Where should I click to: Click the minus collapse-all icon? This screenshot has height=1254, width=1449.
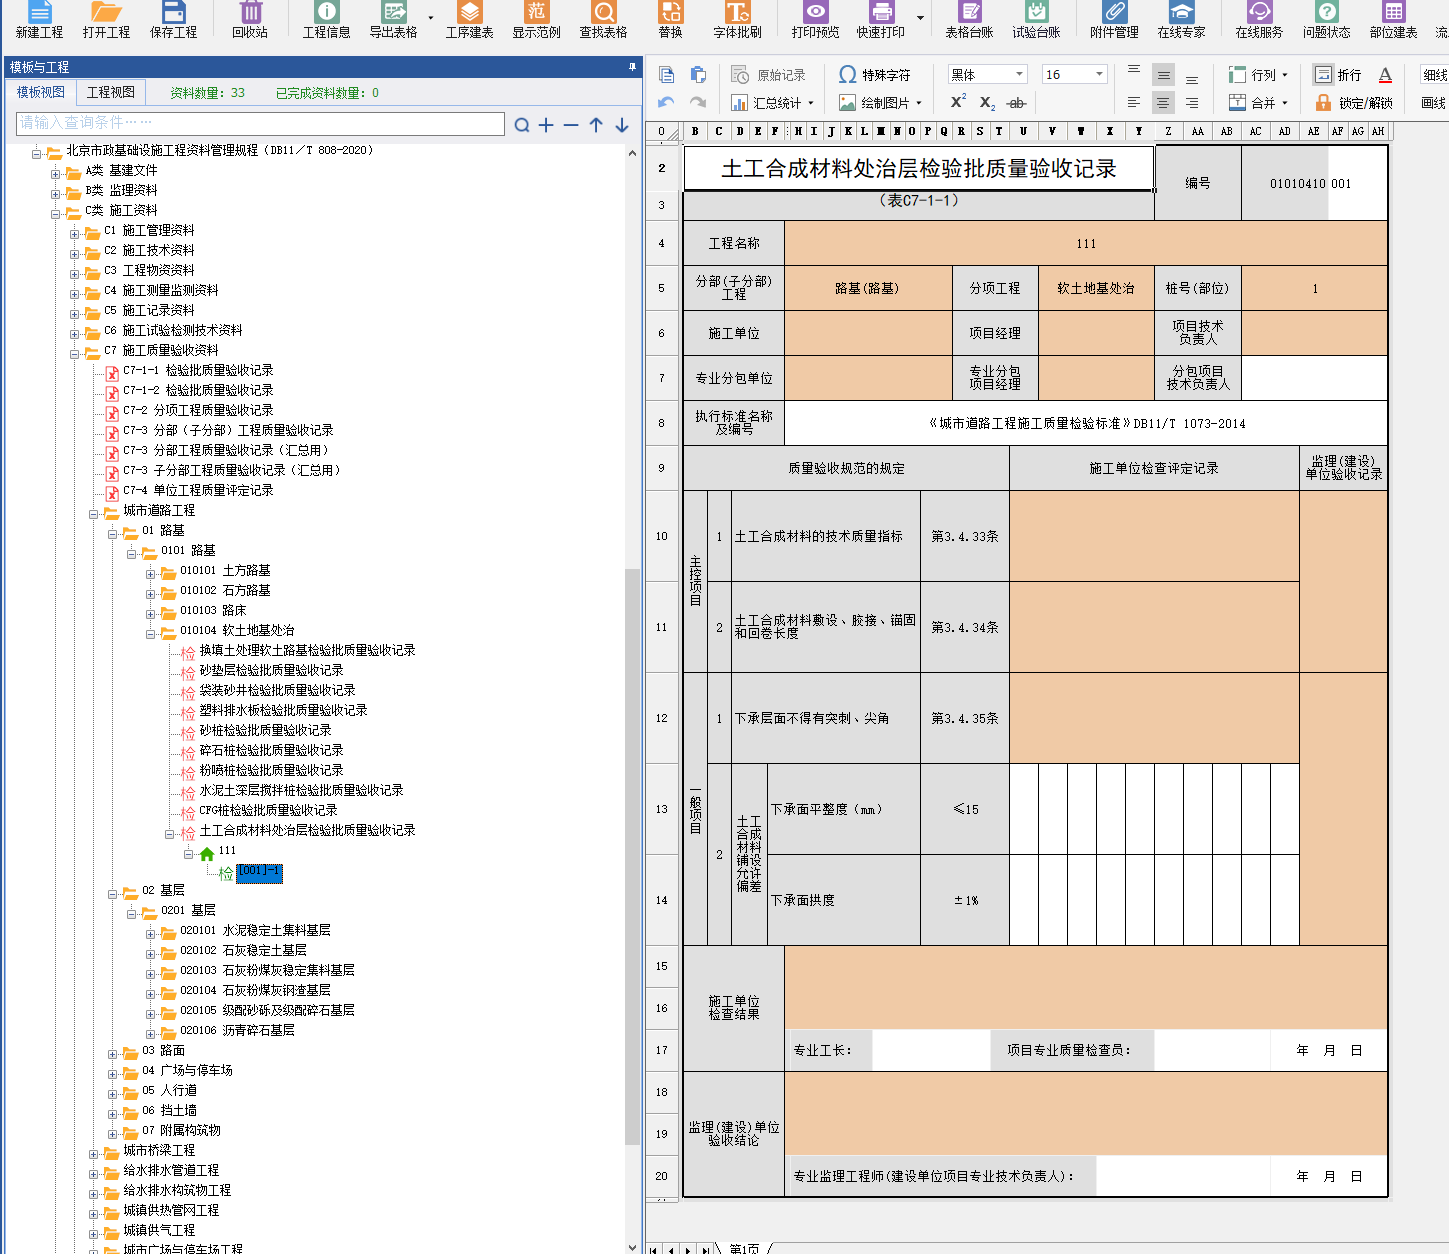tap(571, 125)
